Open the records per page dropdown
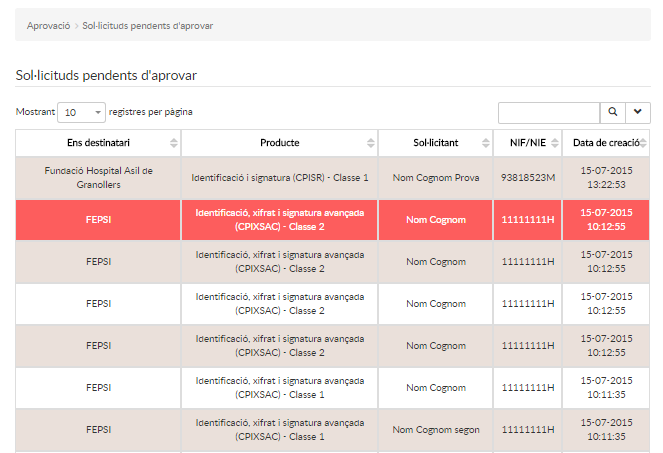The height and width of the screenshot is (453, 663). pos(82,112)
